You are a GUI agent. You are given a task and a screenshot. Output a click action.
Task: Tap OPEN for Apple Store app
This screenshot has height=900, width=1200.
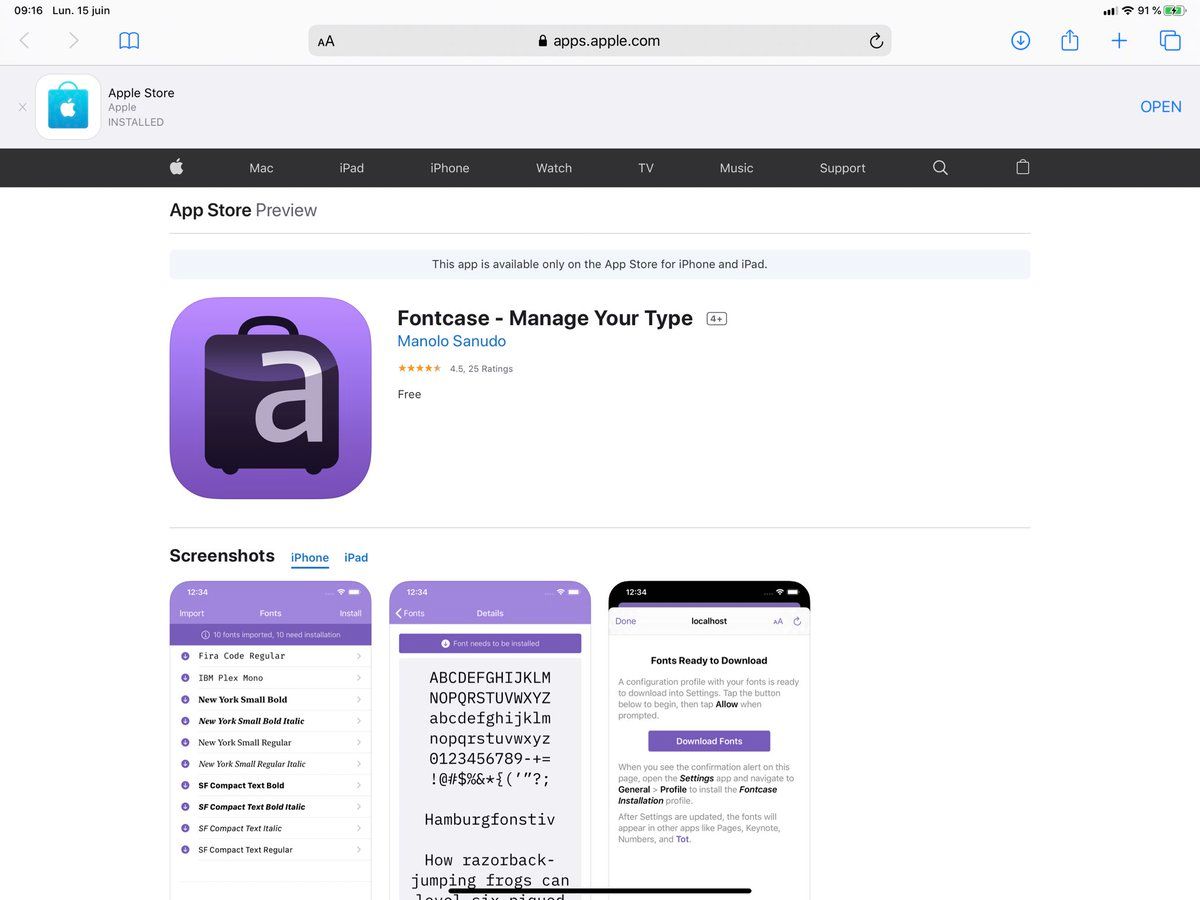[1160, 107]
